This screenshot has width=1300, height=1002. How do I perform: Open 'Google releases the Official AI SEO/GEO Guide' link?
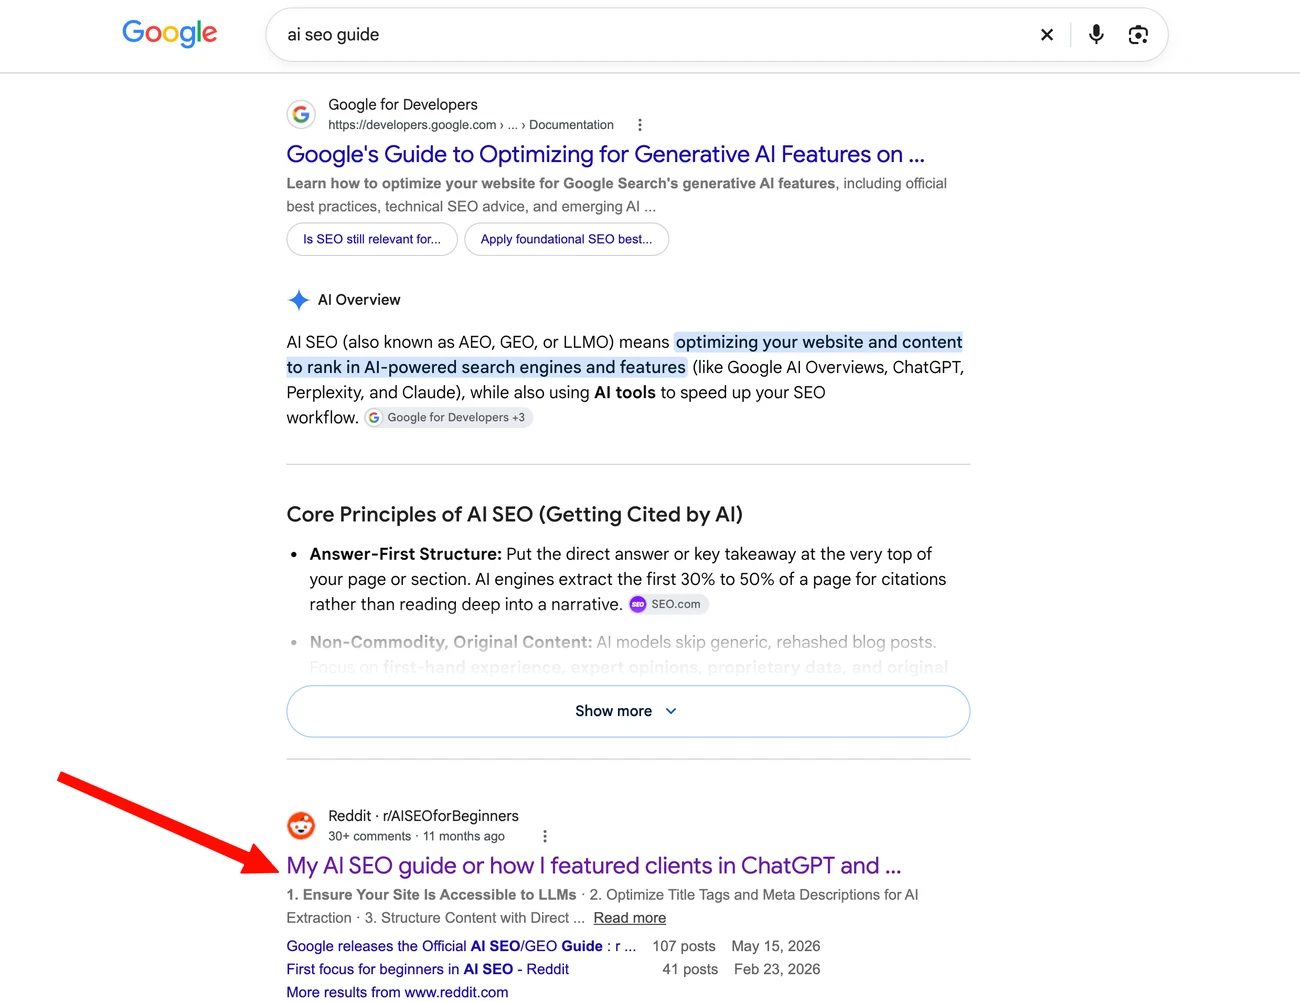pos(461,946)
